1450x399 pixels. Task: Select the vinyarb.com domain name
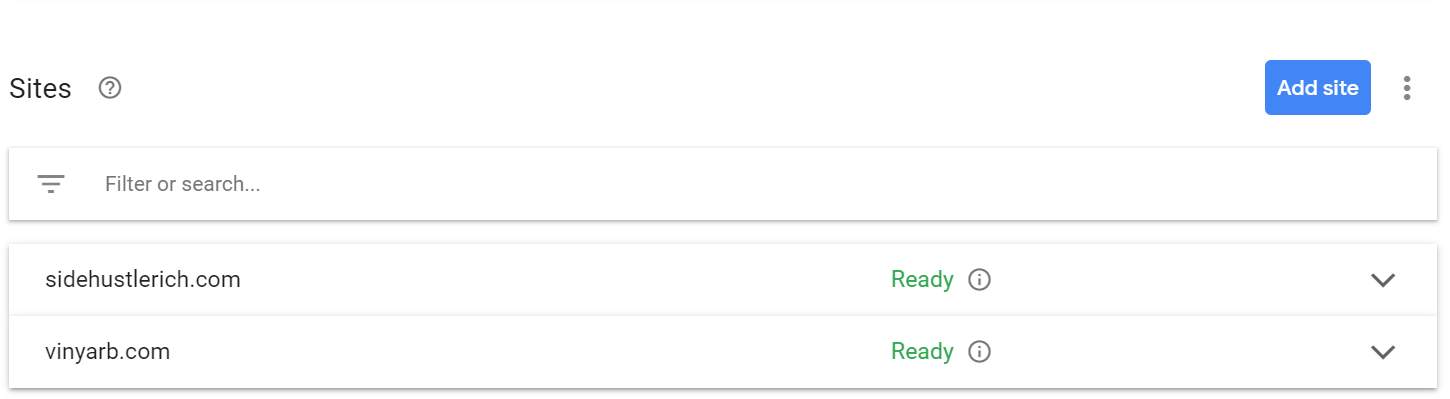click(x=108, y=352)
